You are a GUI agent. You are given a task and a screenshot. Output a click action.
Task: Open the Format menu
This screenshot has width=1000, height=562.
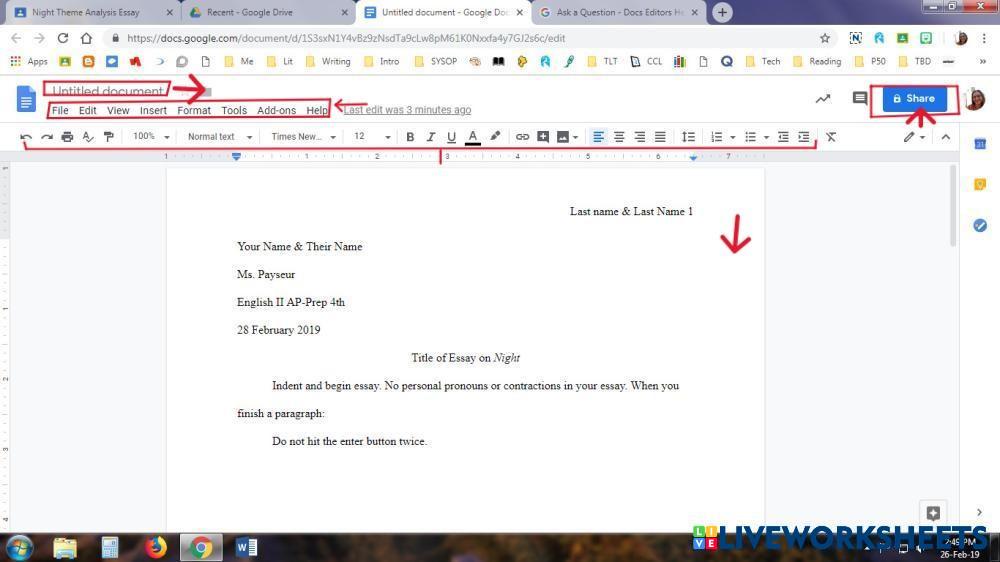click(x=194, y=110)
